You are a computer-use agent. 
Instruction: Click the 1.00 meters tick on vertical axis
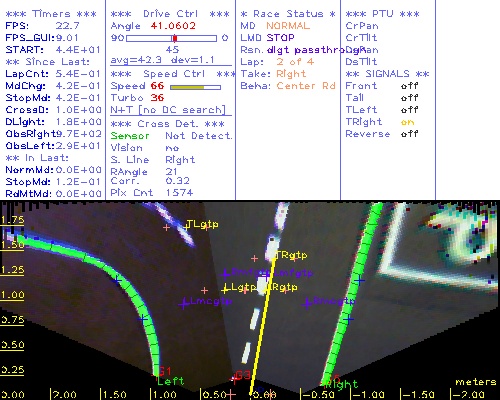click(x=12, y=295)
